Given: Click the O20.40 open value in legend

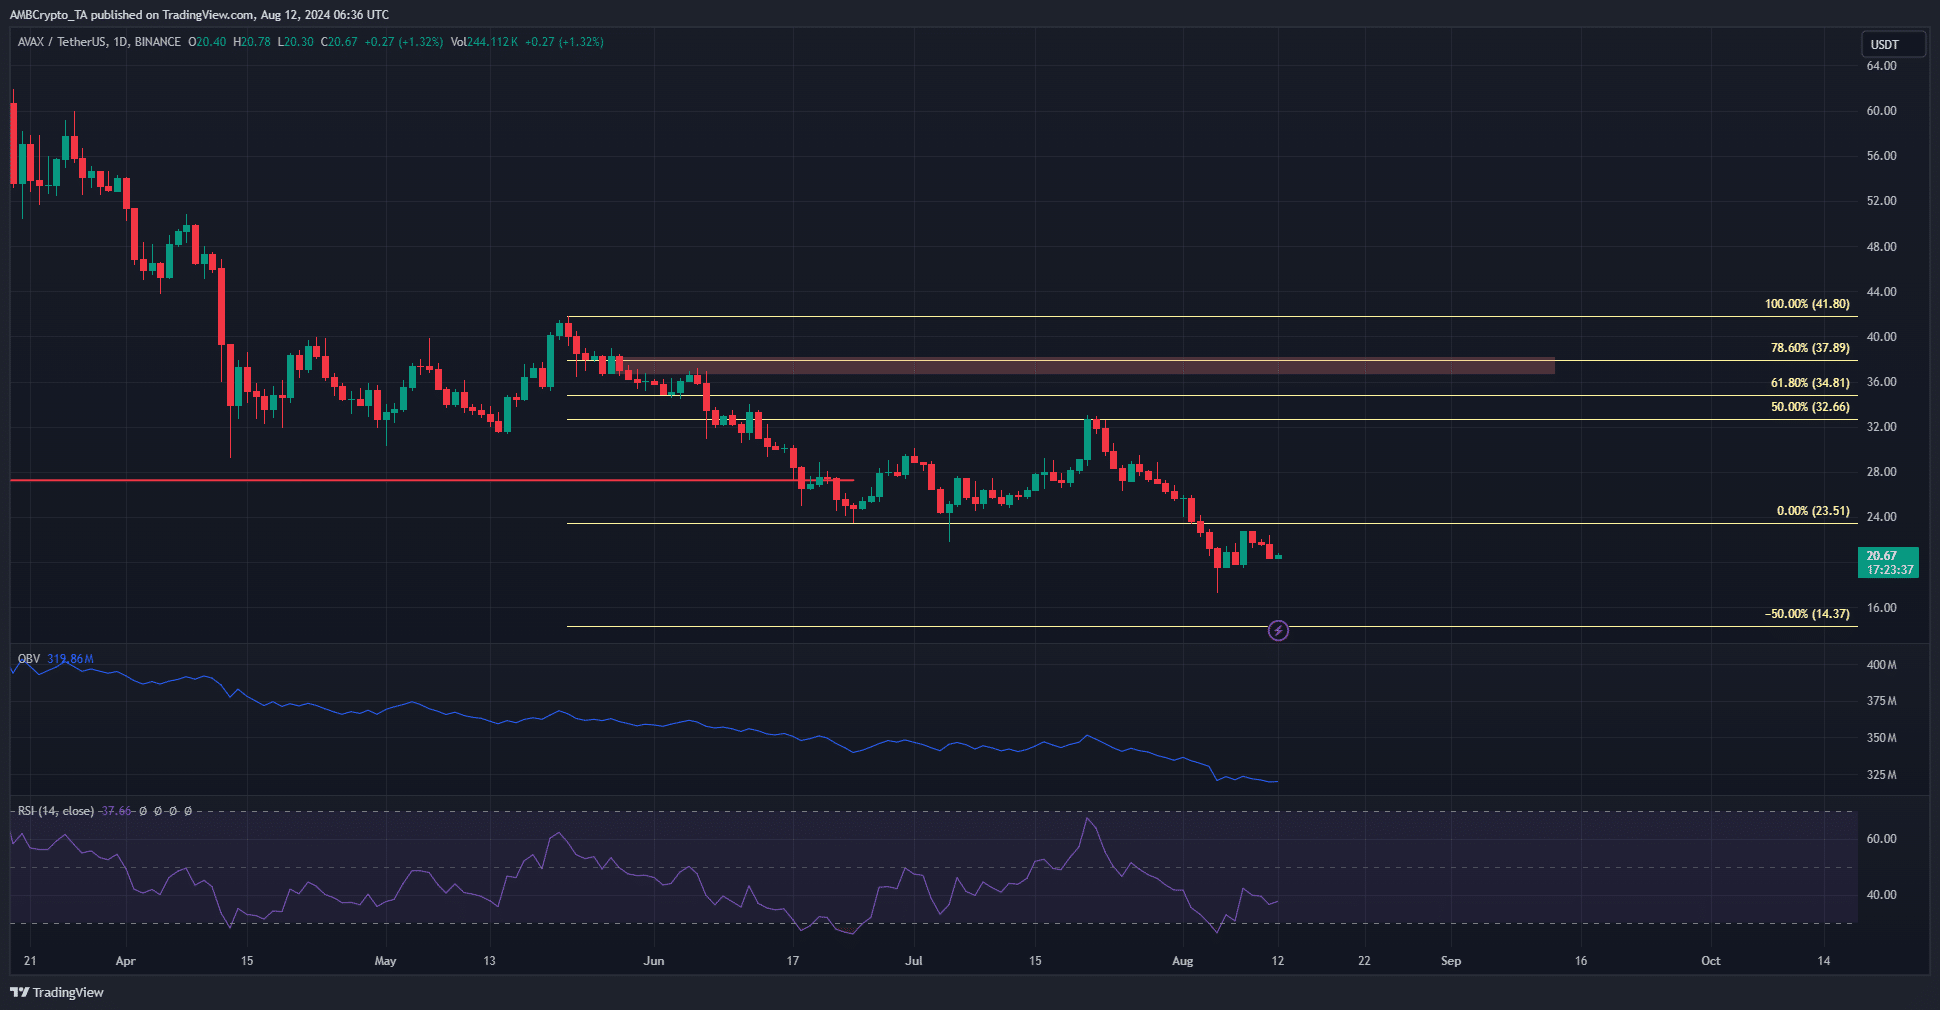Looking at the screenshot, I should (207, 42).
